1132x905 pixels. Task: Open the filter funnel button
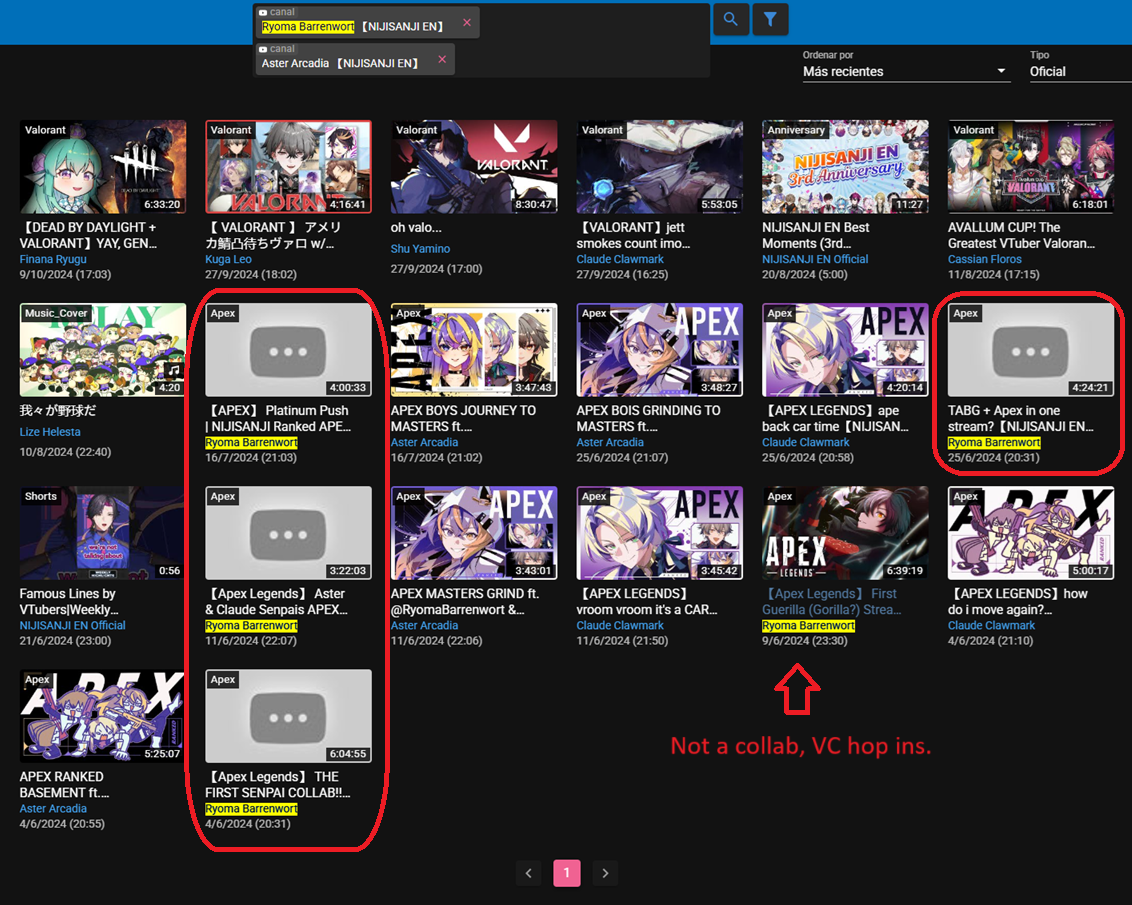(770, 19)
